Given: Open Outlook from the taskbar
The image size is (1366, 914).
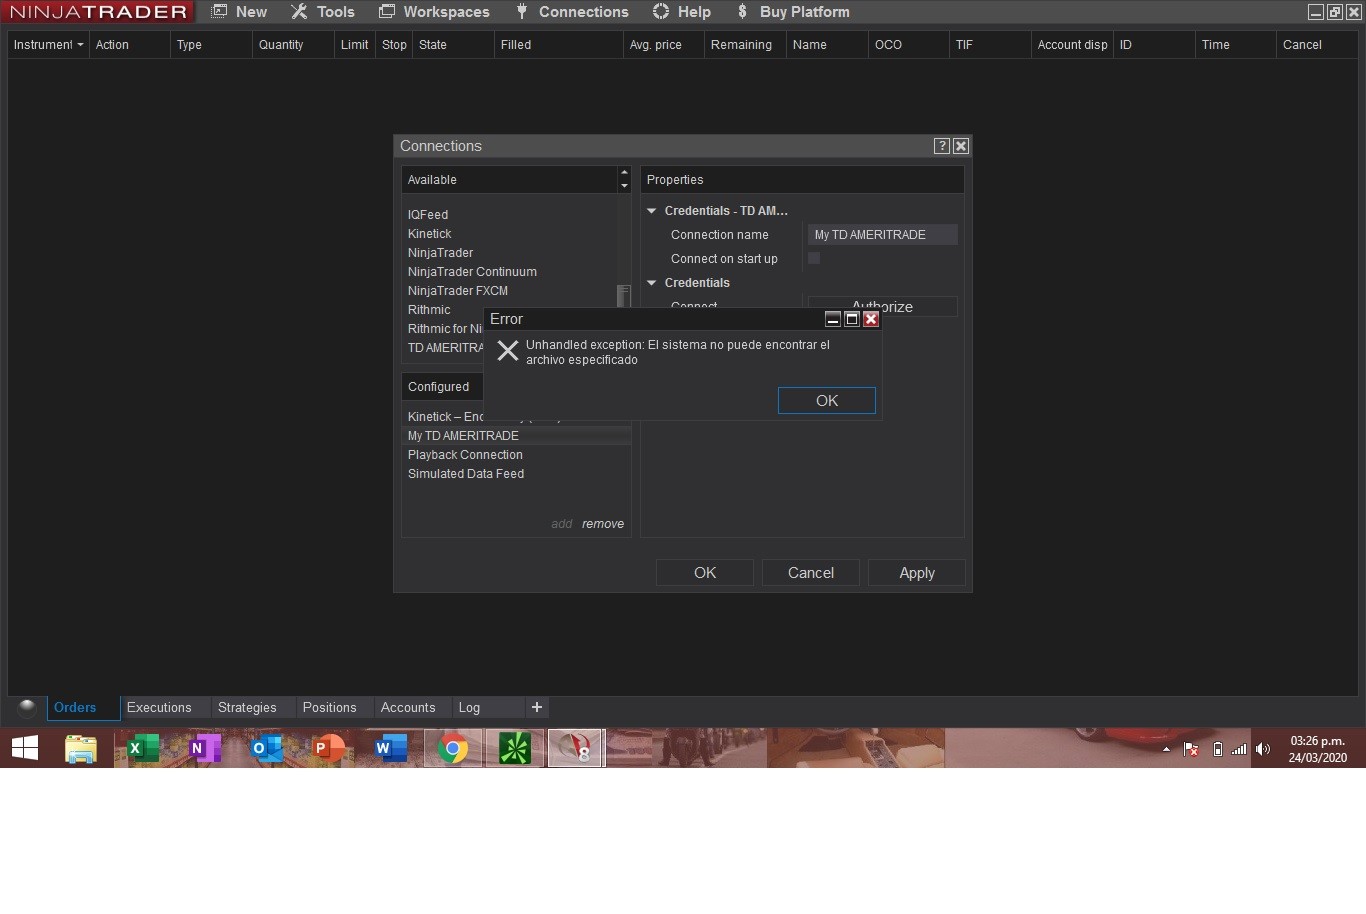Looking at the screenshot, I should (267, 748).
